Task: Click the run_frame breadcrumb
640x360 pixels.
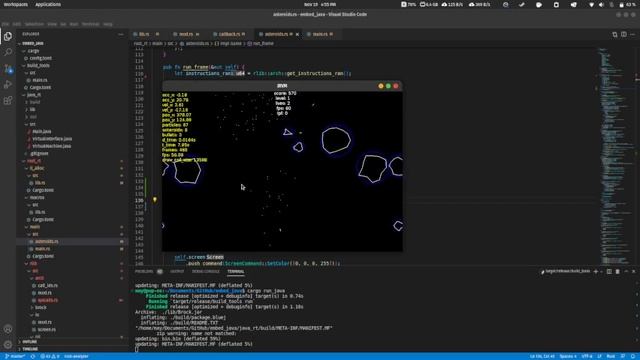Action: click(260, 44)
